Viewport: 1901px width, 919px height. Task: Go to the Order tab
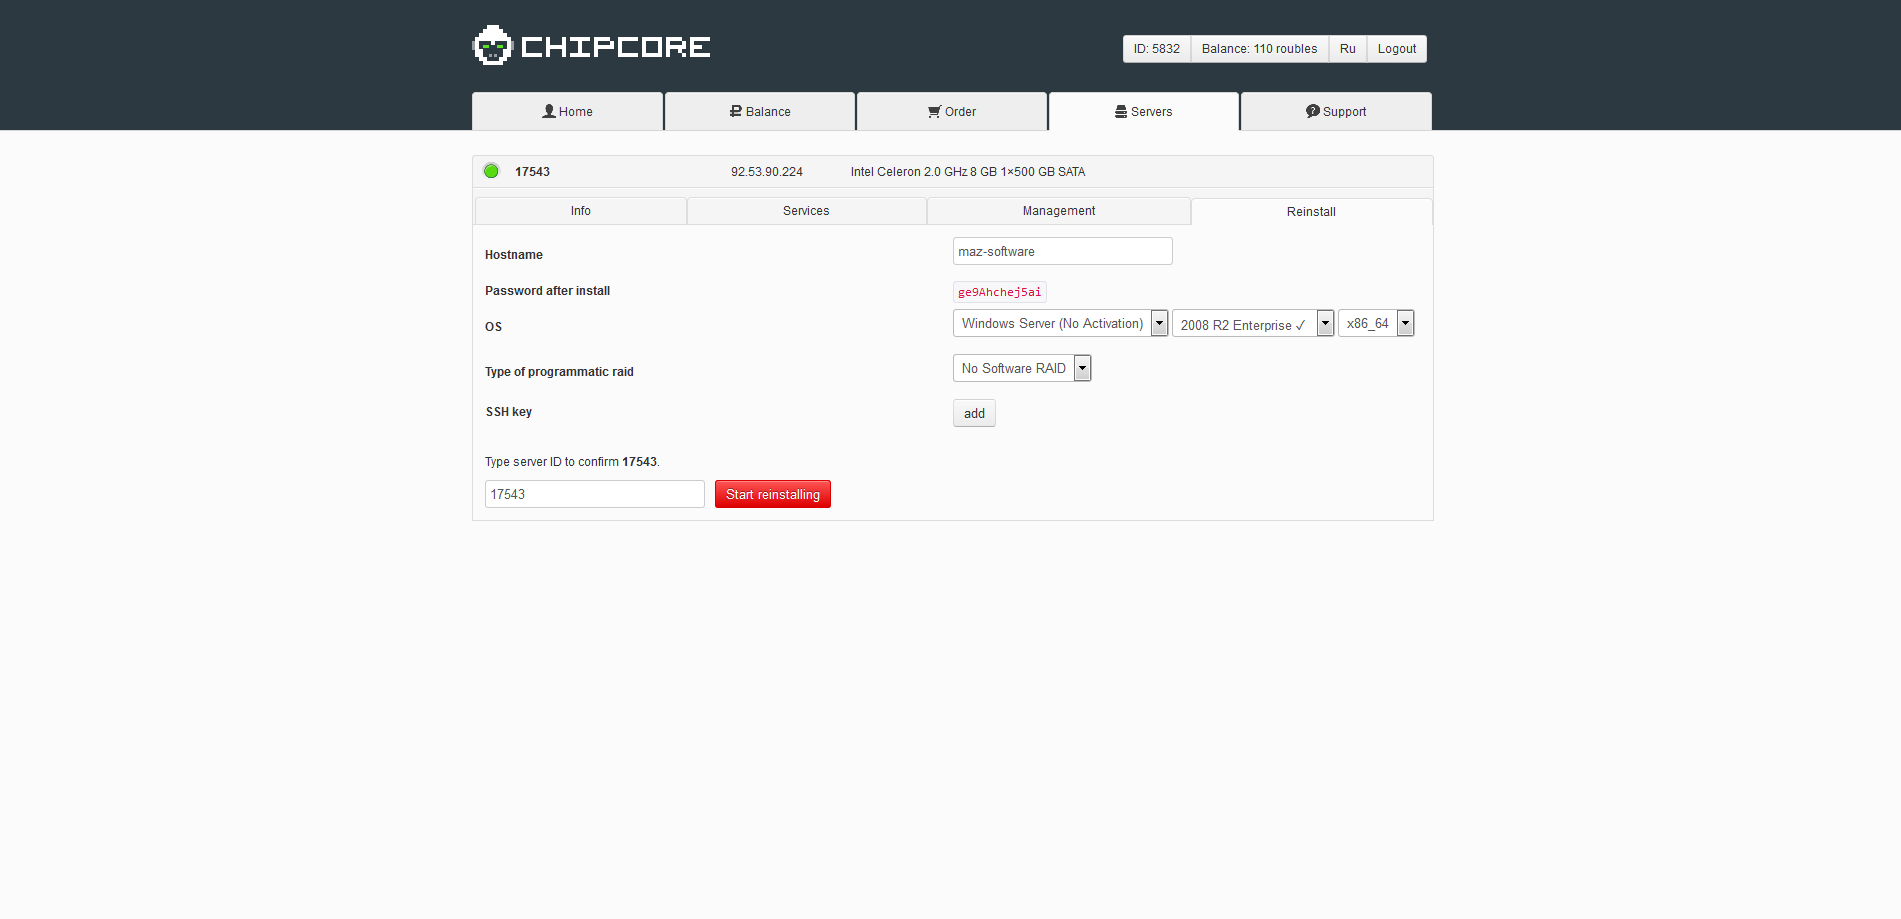coord(952,112)
